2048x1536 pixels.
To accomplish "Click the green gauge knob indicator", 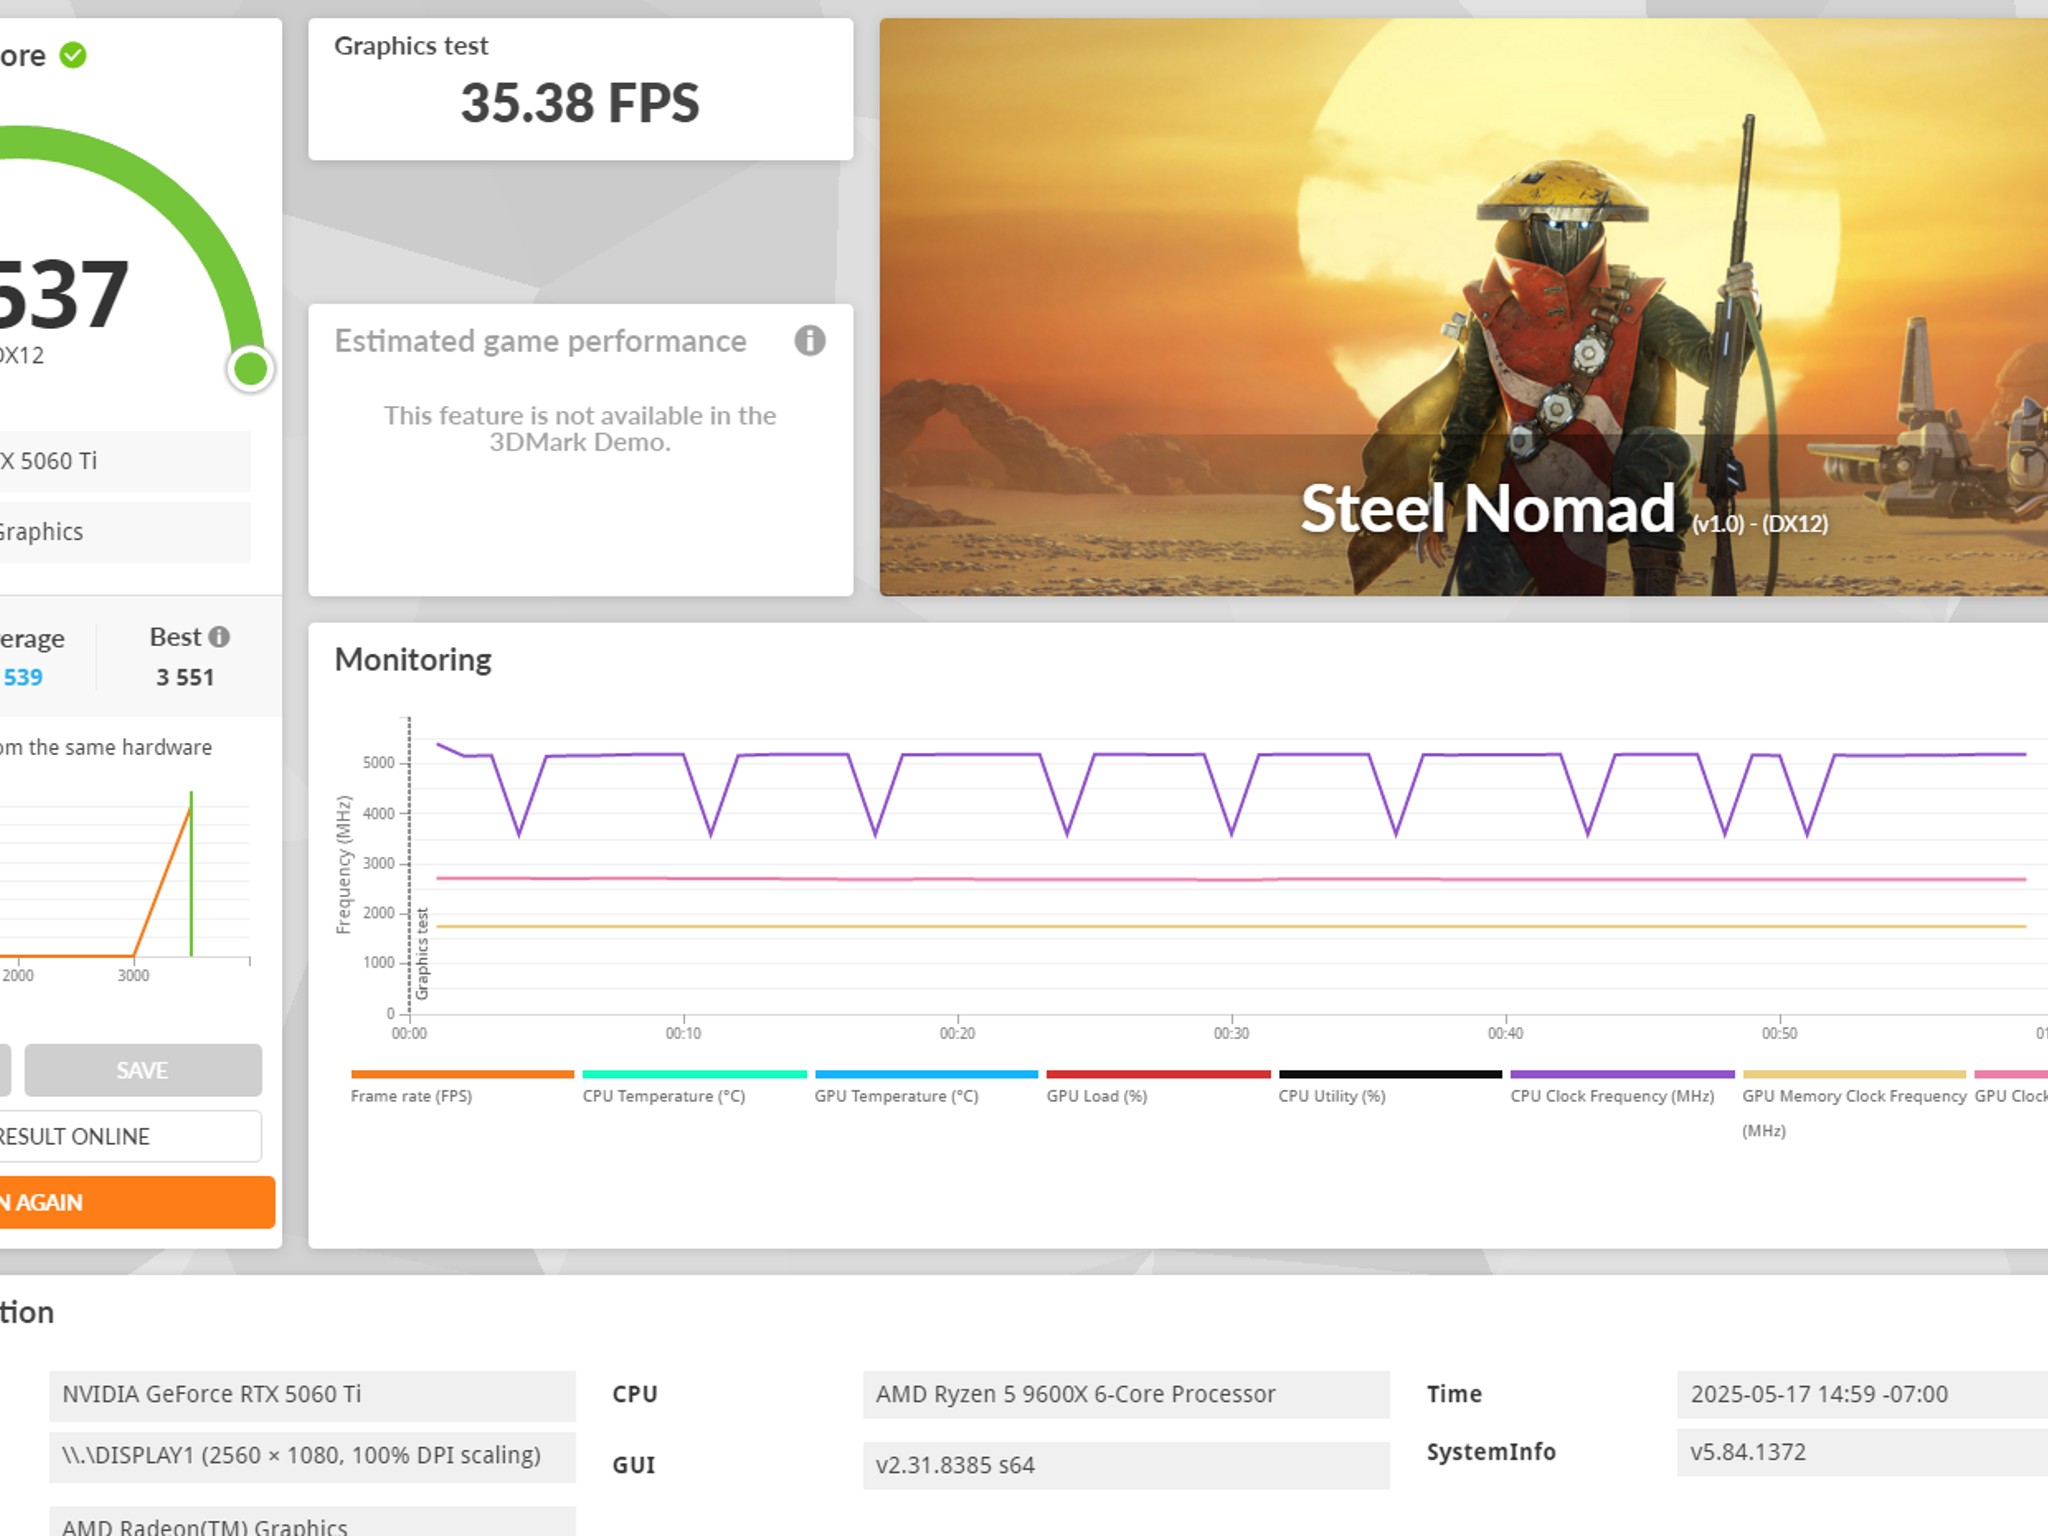I will [x=250, y=368].
